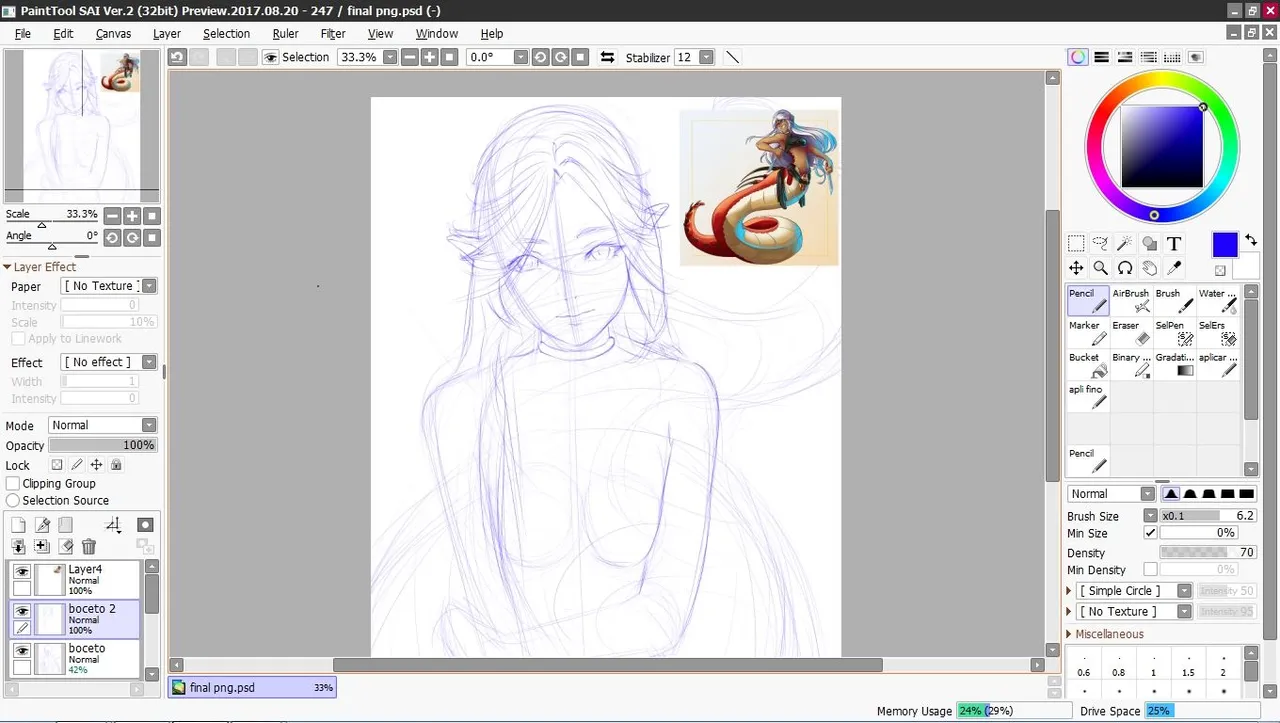Select the Text tool
This screenshot has height=723, width=1280.
coord(1174,243)
